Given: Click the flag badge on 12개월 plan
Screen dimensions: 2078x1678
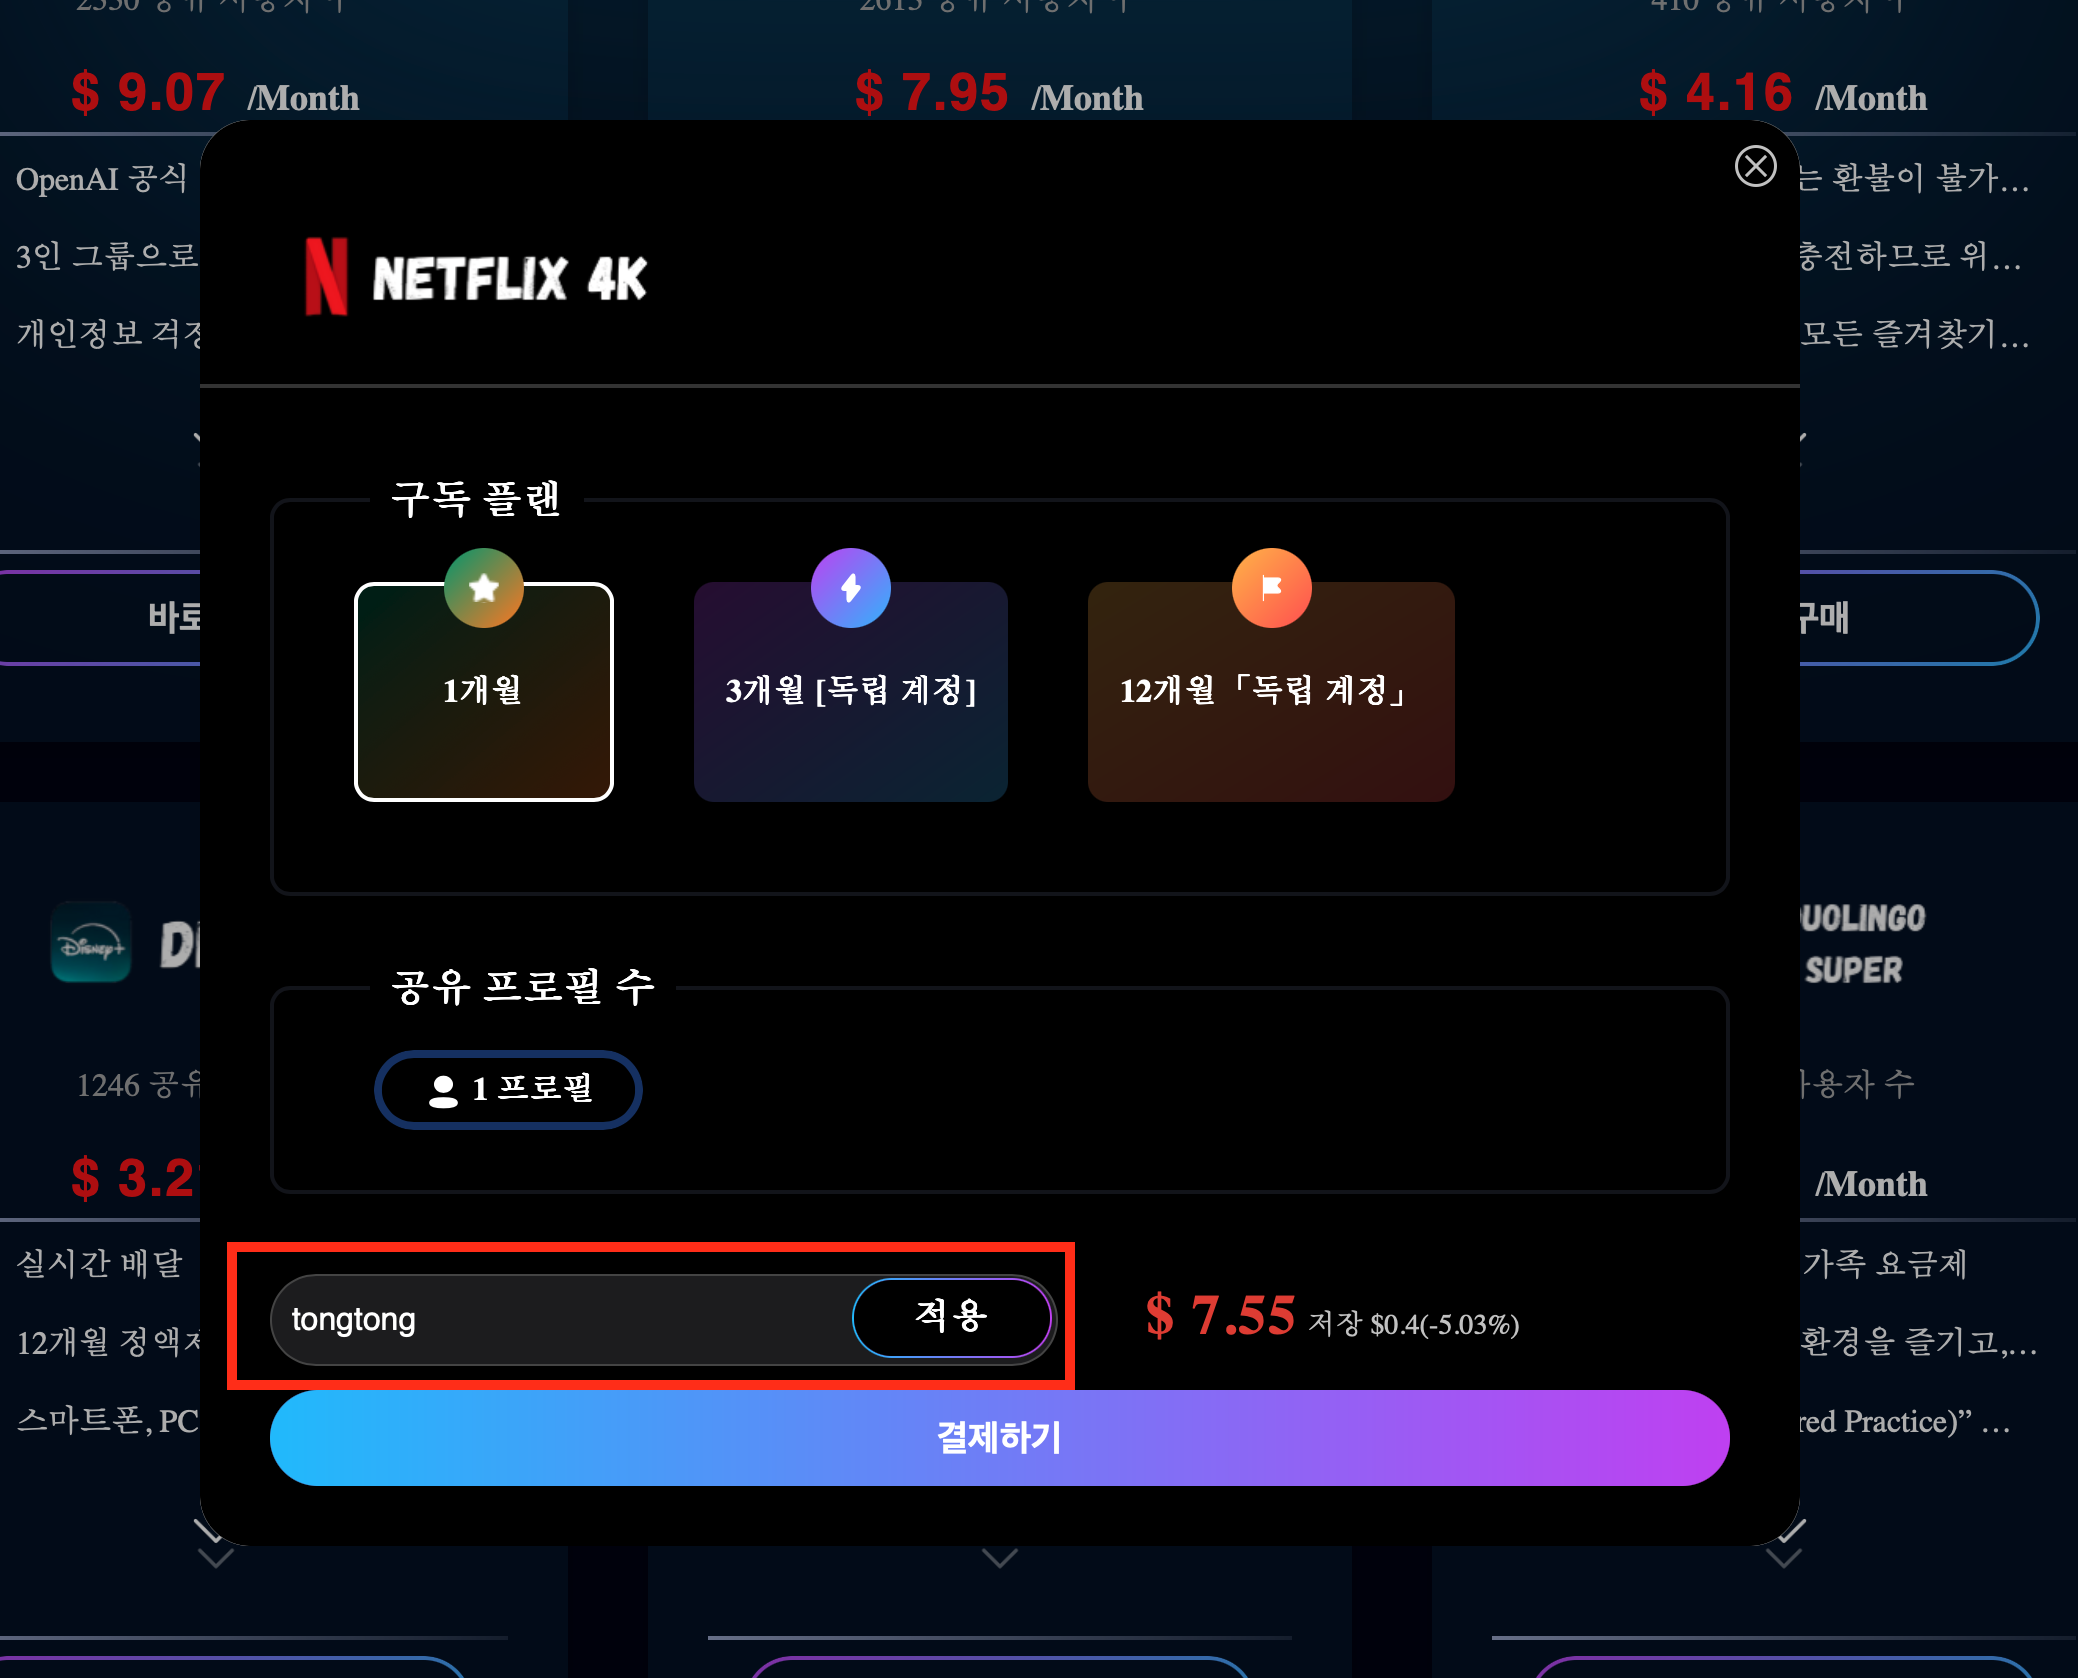Looking at the screenshot, I should (x=1271, y=588).
